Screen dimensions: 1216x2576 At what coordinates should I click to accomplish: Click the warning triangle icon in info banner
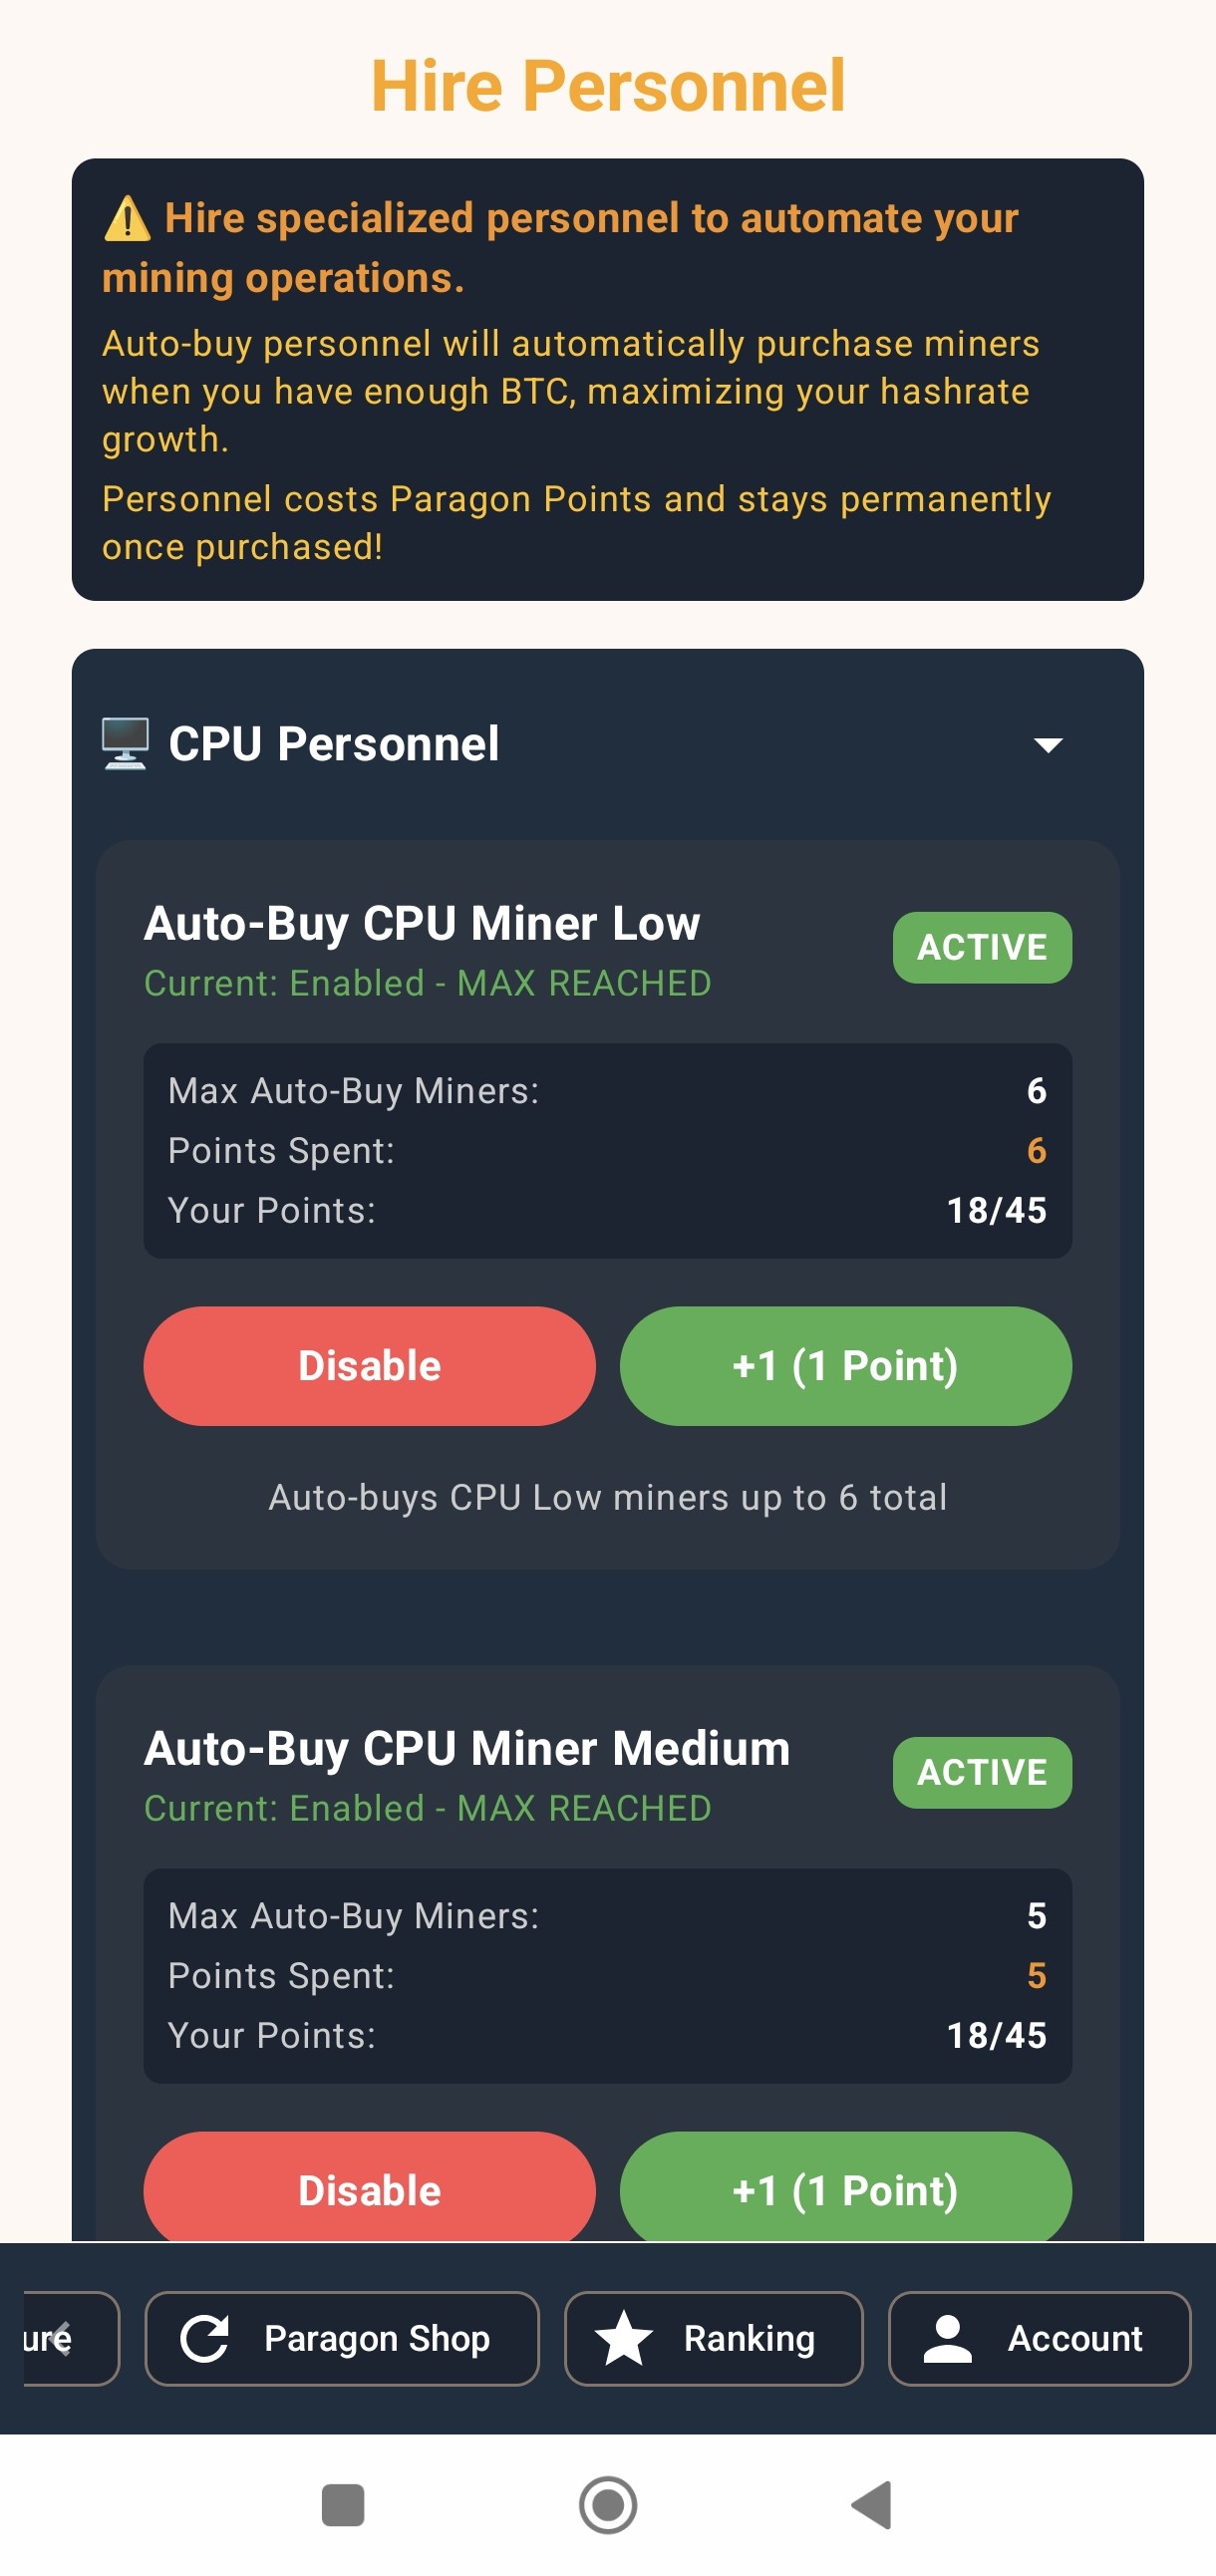[127, 219]
